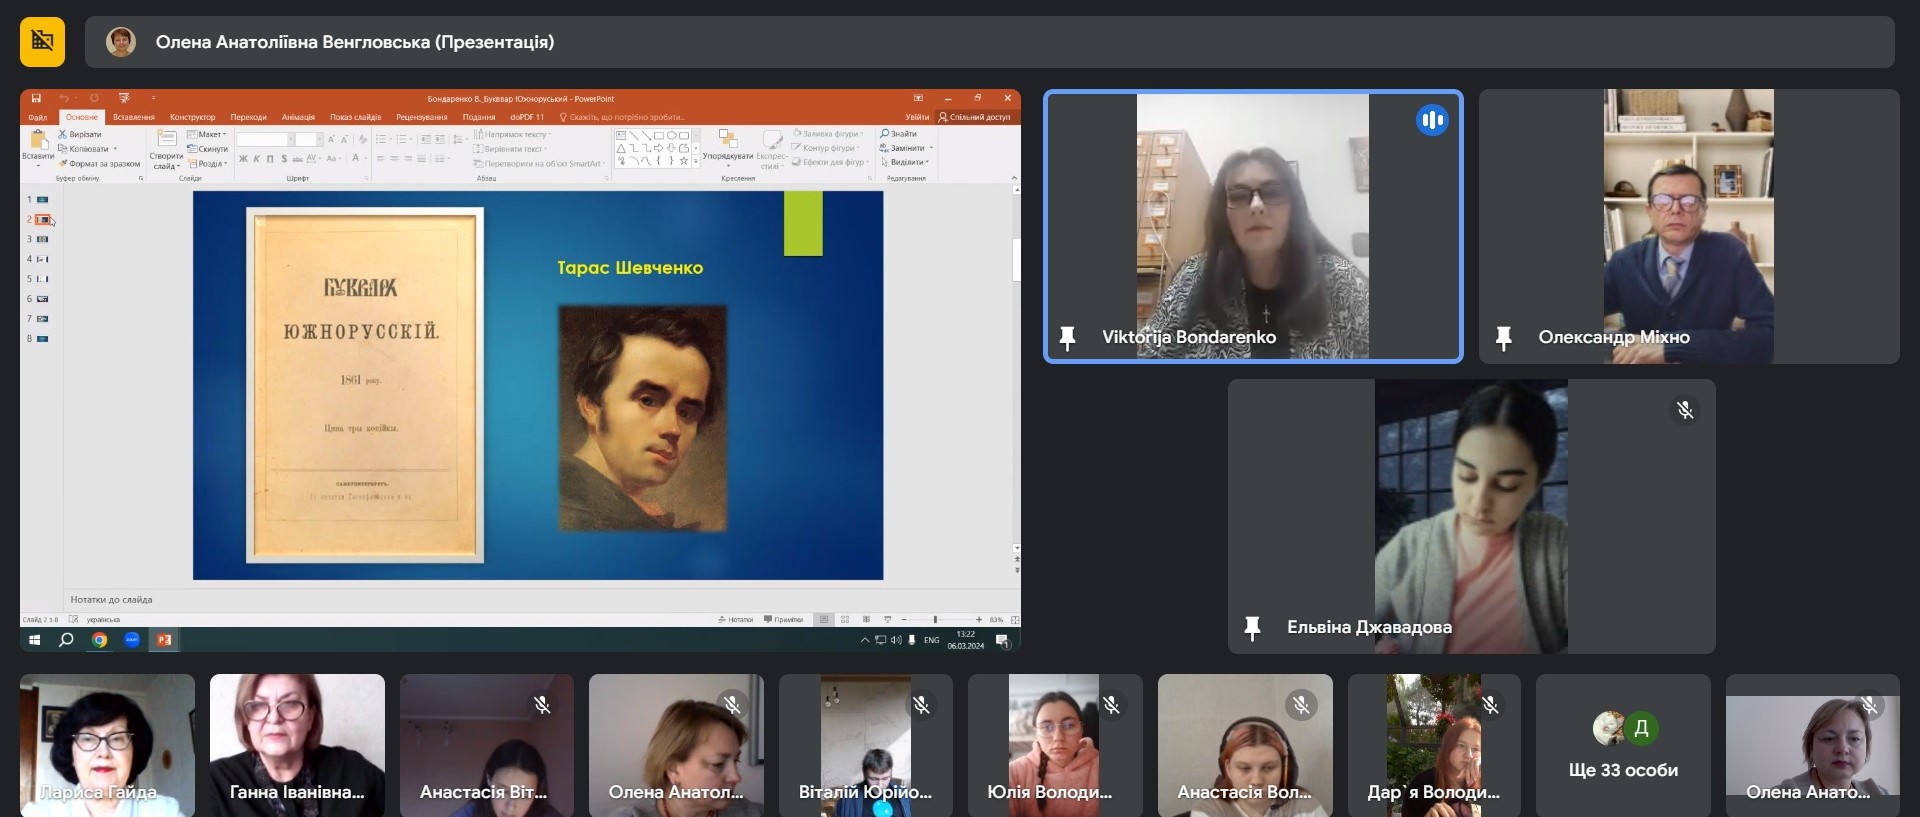Toggle italic (К) formatting in the ribbon
1920x817 pixels.
click(256, 159)
